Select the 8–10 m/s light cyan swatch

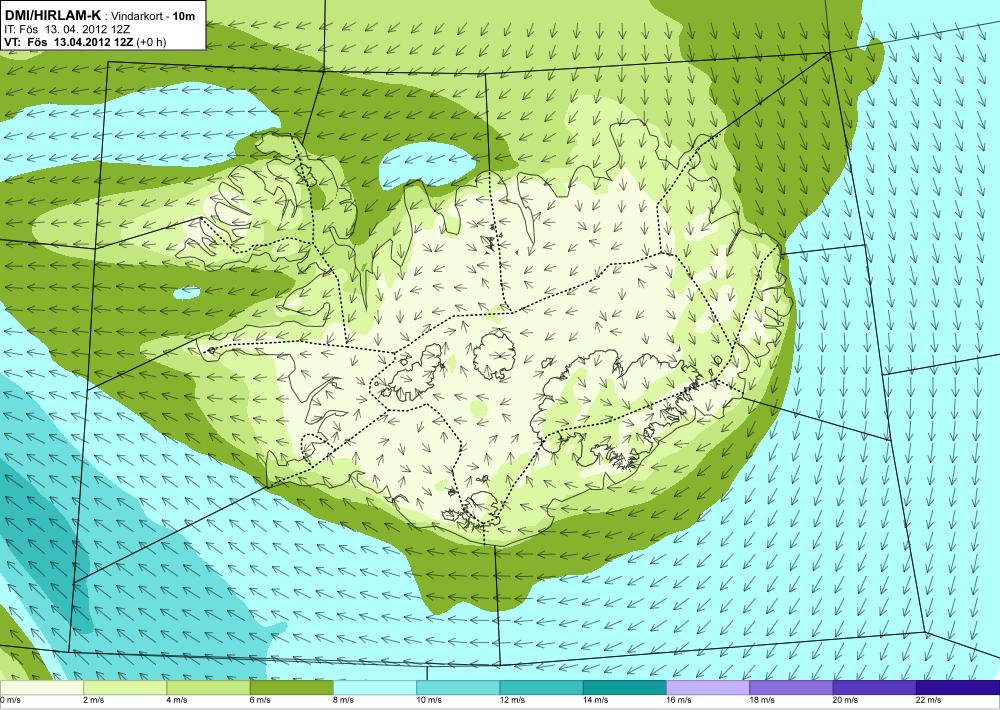pyautogui.click(x=375, y=688)
